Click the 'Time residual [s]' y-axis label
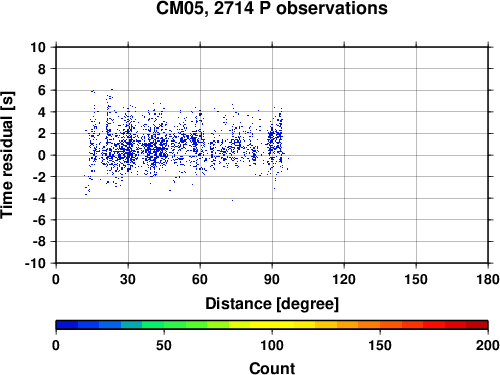The height and width of the screenshot is (375, 500). tap(7, 155)
